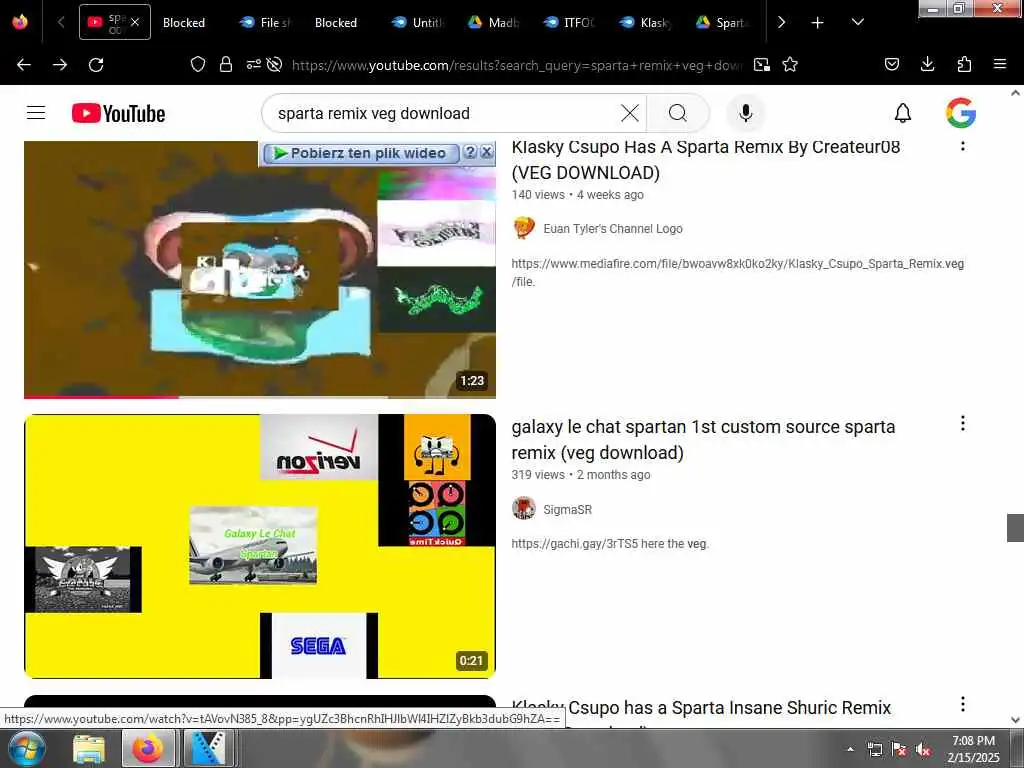Click Euan Tyler's channel avatar
This screenshot has height=768, width=1024.
tap(524, 229)
